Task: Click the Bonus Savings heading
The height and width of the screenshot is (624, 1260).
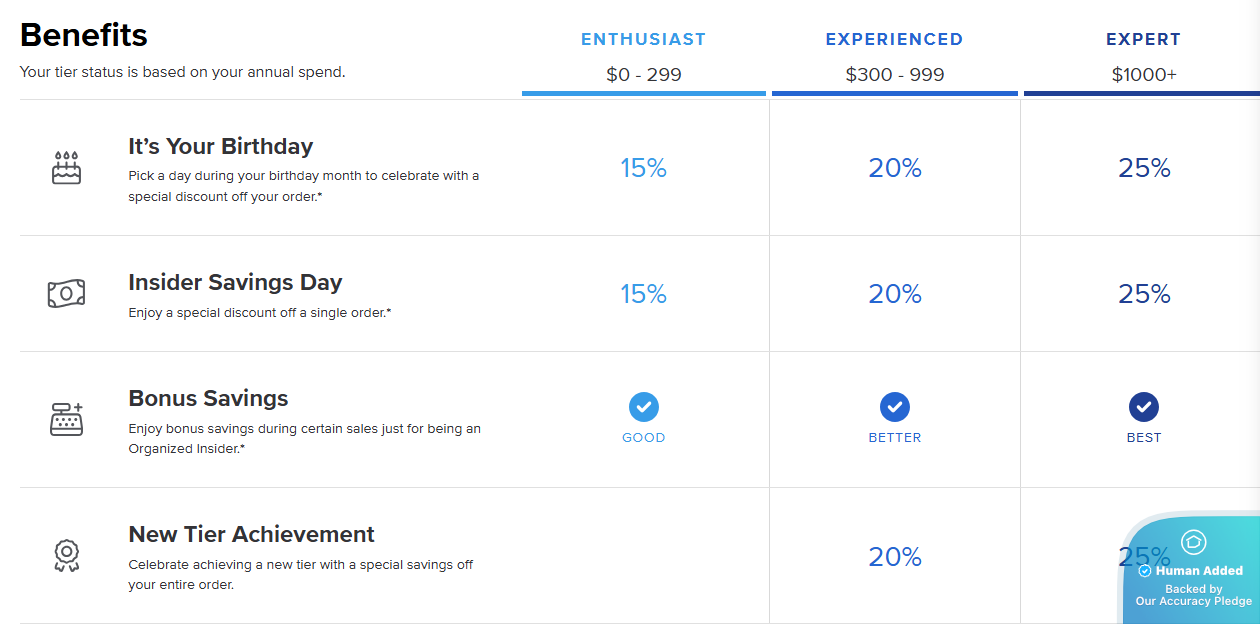Action: (x=208, y=398)
